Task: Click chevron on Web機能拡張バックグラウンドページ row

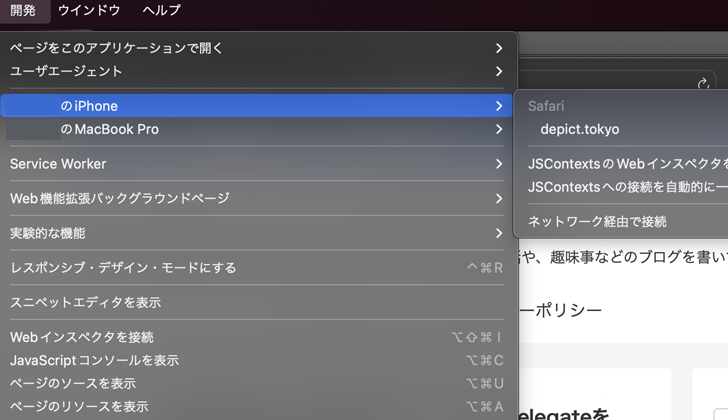Action: pos(499,199)
